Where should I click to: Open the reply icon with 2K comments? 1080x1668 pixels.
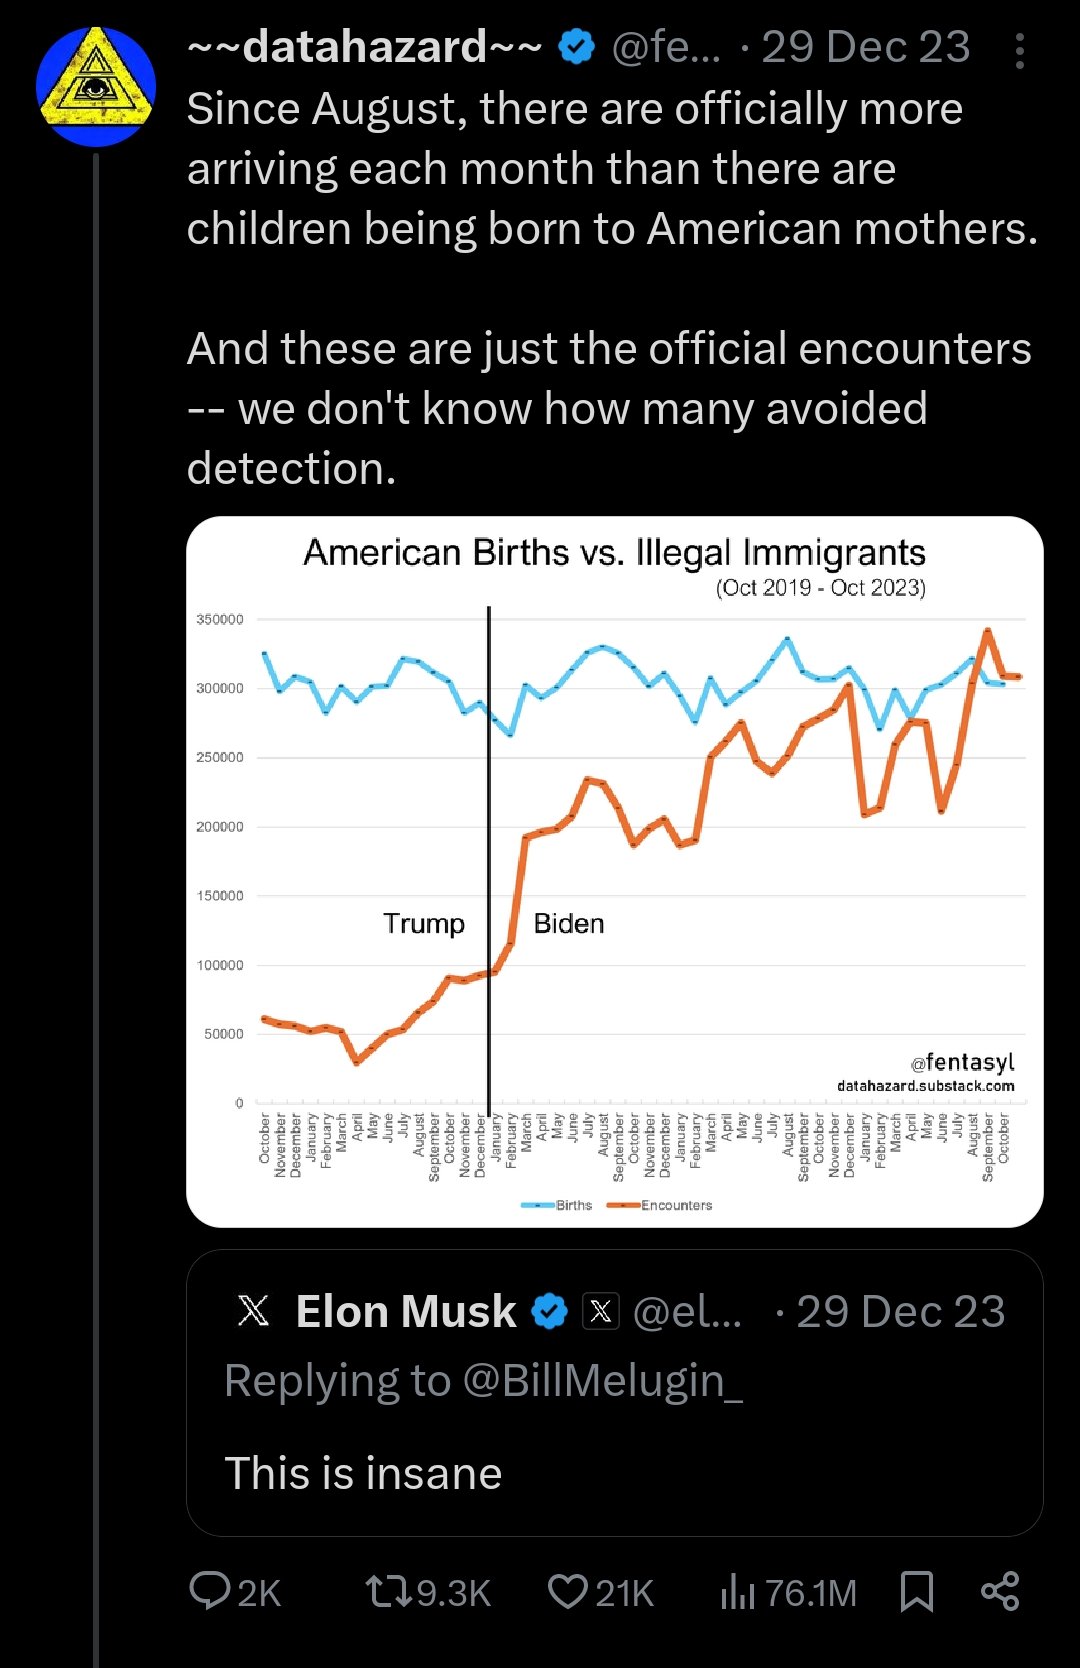[235, 1591]
